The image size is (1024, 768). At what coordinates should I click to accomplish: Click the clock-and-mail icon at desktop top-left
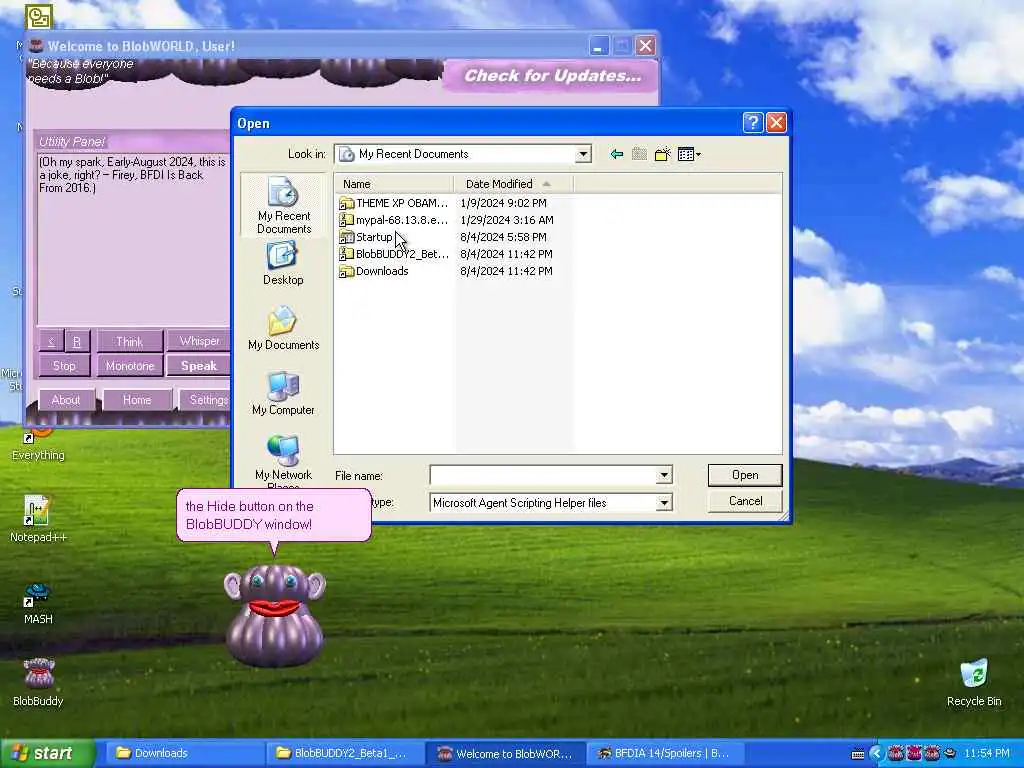[39, 16]
